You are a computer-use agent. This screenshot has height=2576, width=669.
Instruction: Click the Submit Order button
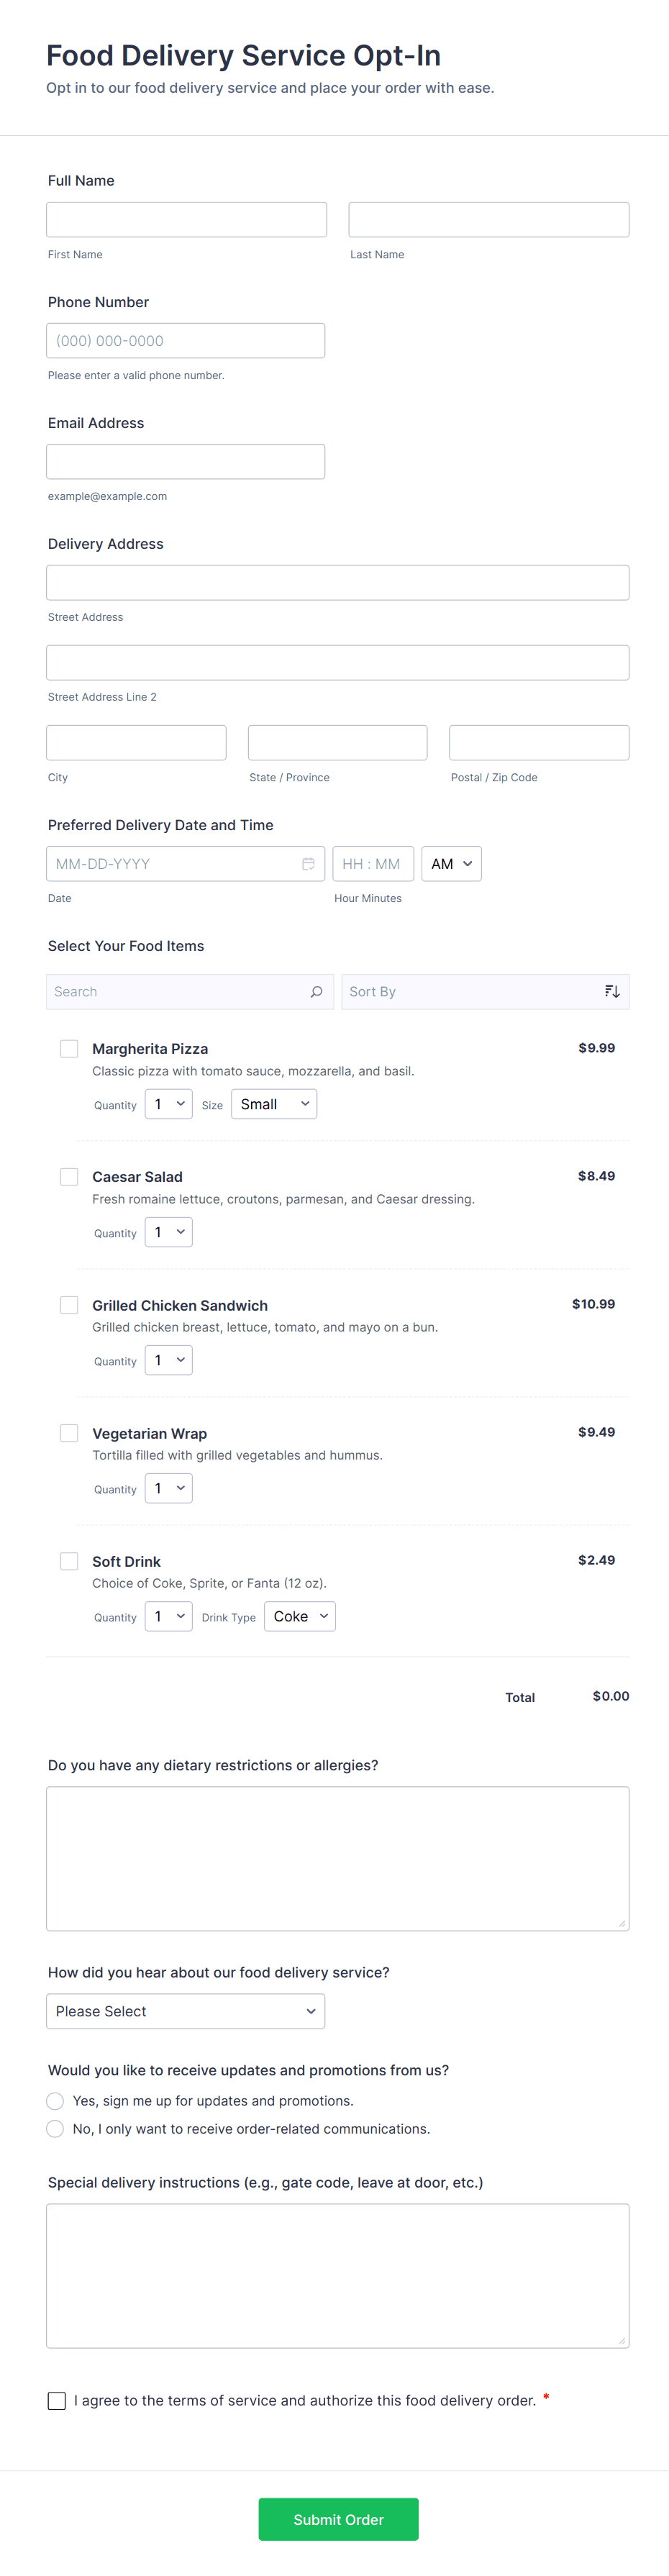tap(338, 2519)
